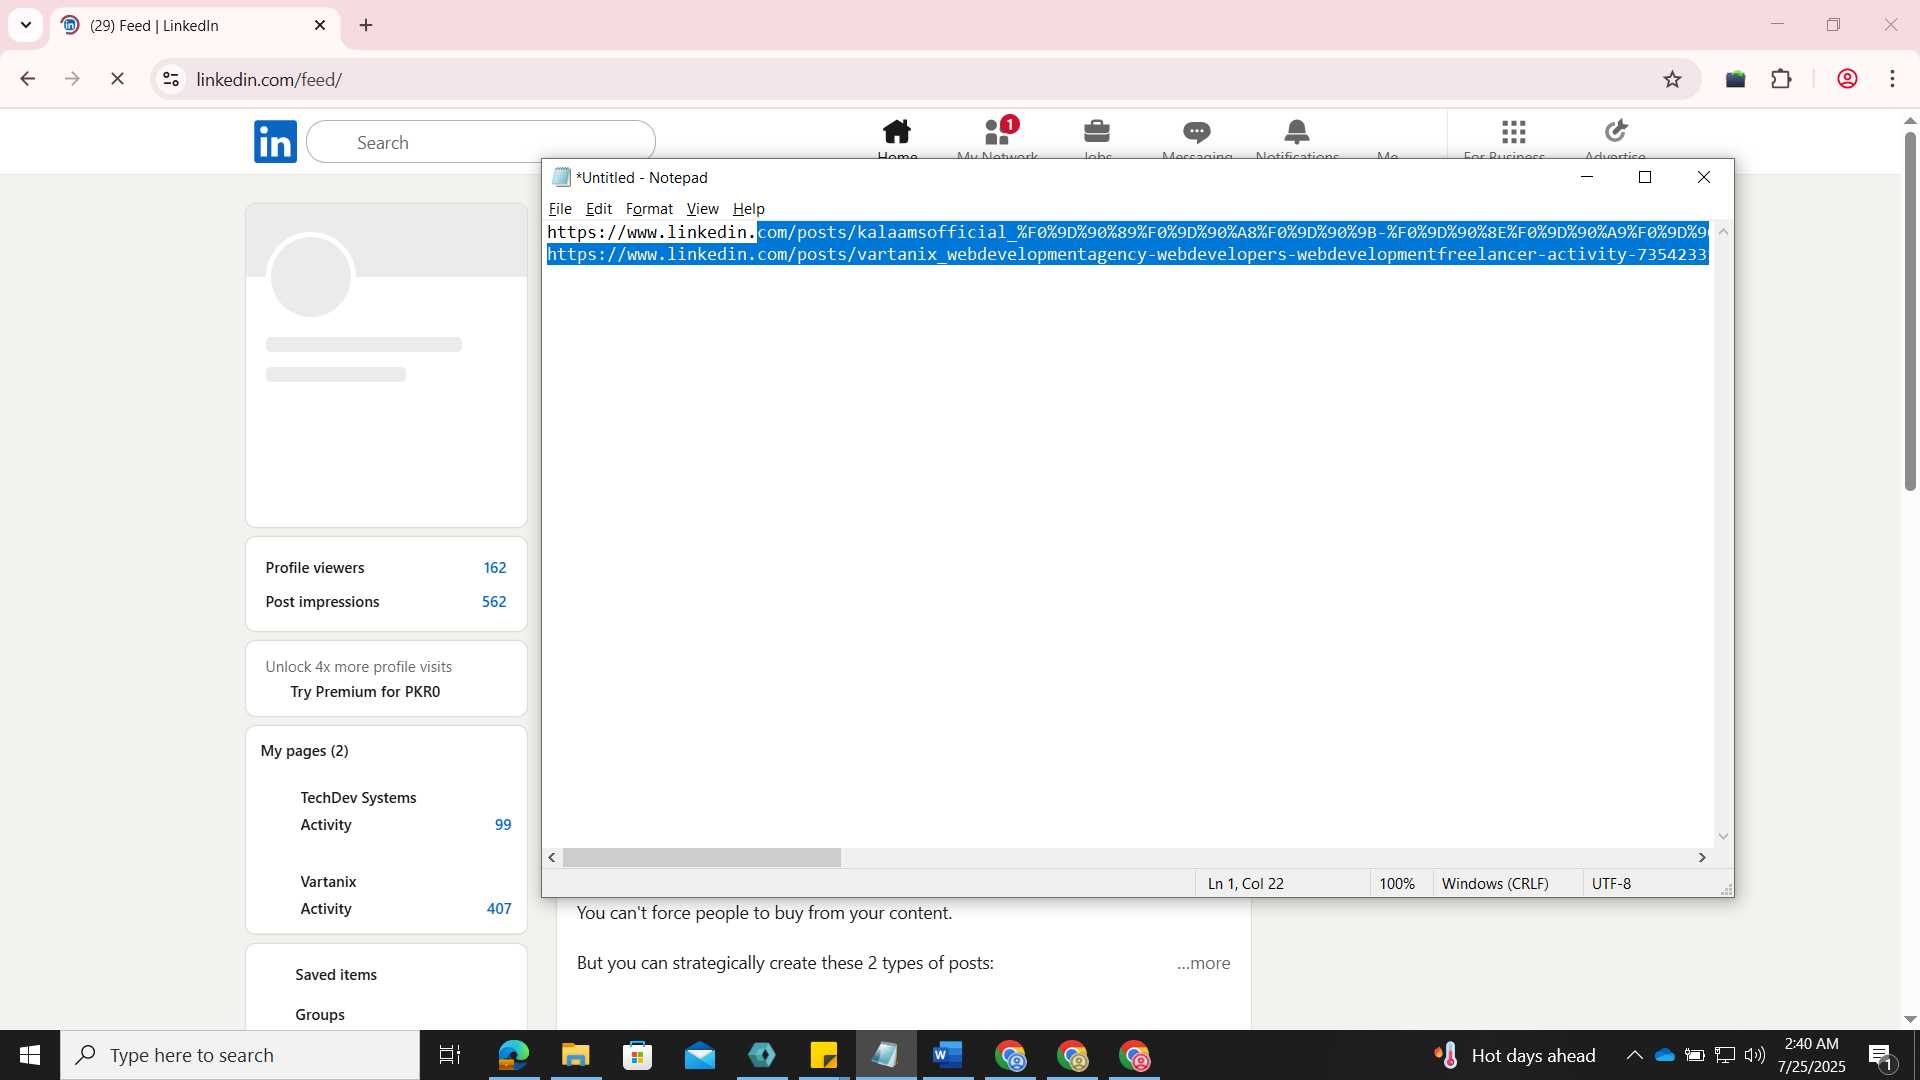Click Windows Start button
This screenshot has height=1080, width=1920.
tap(30, 1055)
